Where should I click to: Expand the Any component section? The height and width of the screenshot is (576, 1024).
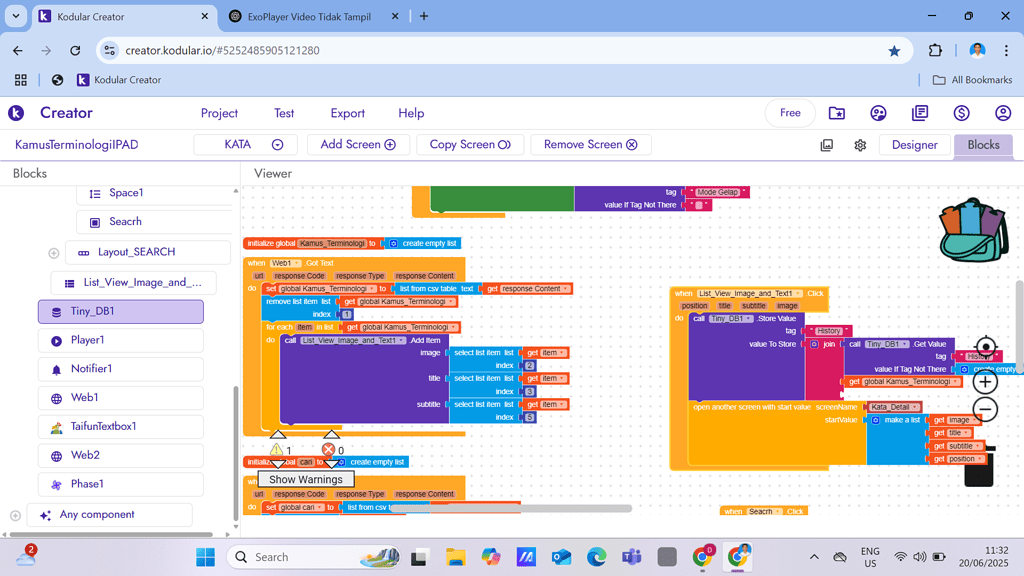[x=15, y=516]
